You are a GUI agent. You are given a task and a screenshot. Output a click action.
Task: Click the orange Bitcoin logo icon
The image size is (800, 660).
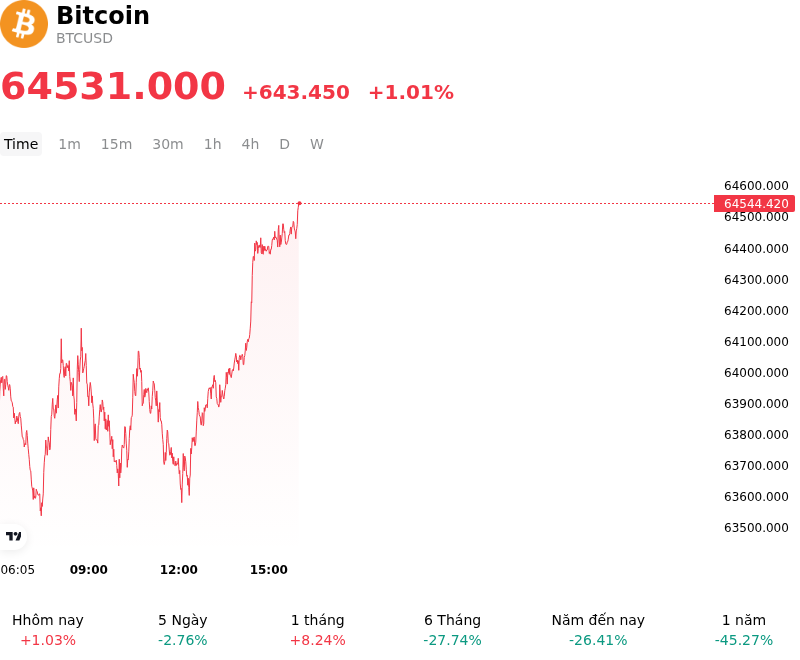[24, 24]
